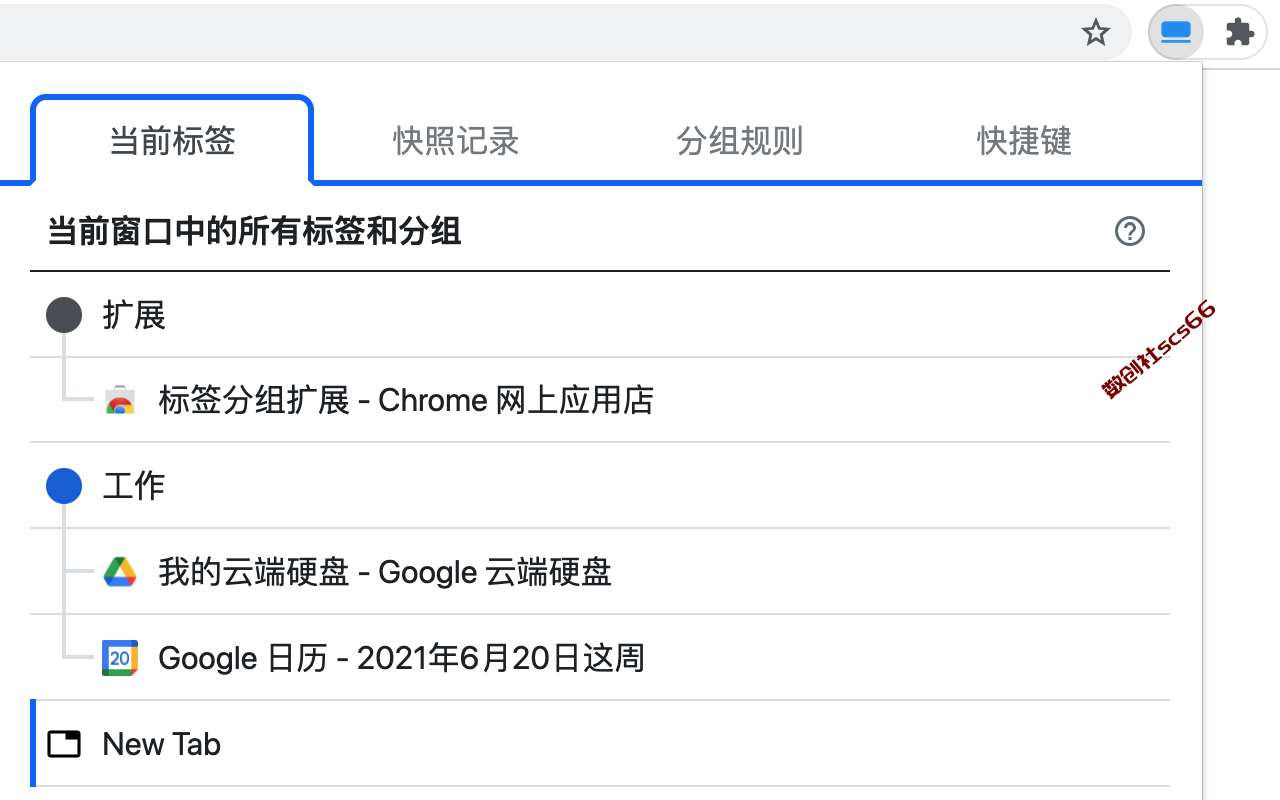Viewport: 1280px width, 800px height.
Task: Select the 工作 group name
Action: coord(134,487)
